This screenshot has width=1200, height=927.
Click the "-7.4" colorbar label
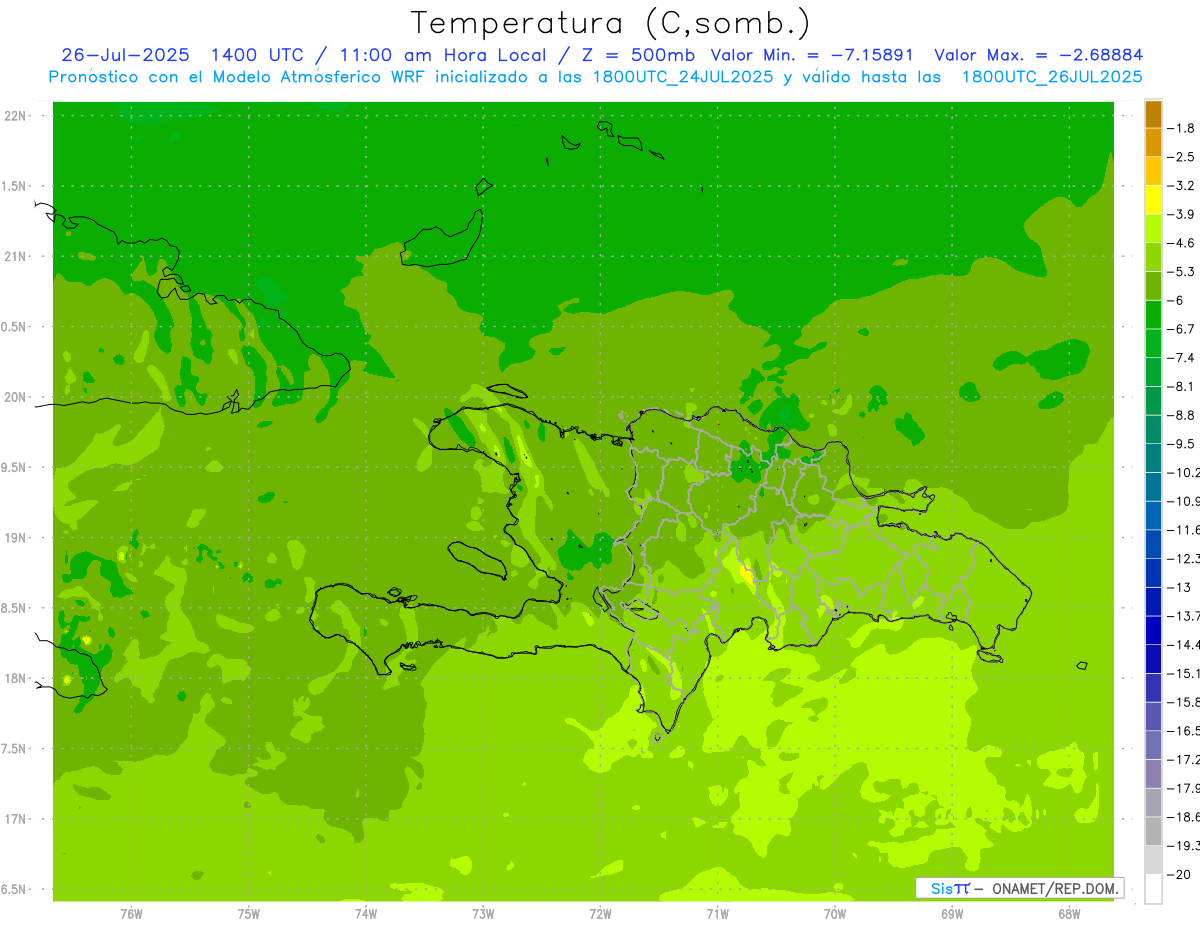pos(1181,357)
